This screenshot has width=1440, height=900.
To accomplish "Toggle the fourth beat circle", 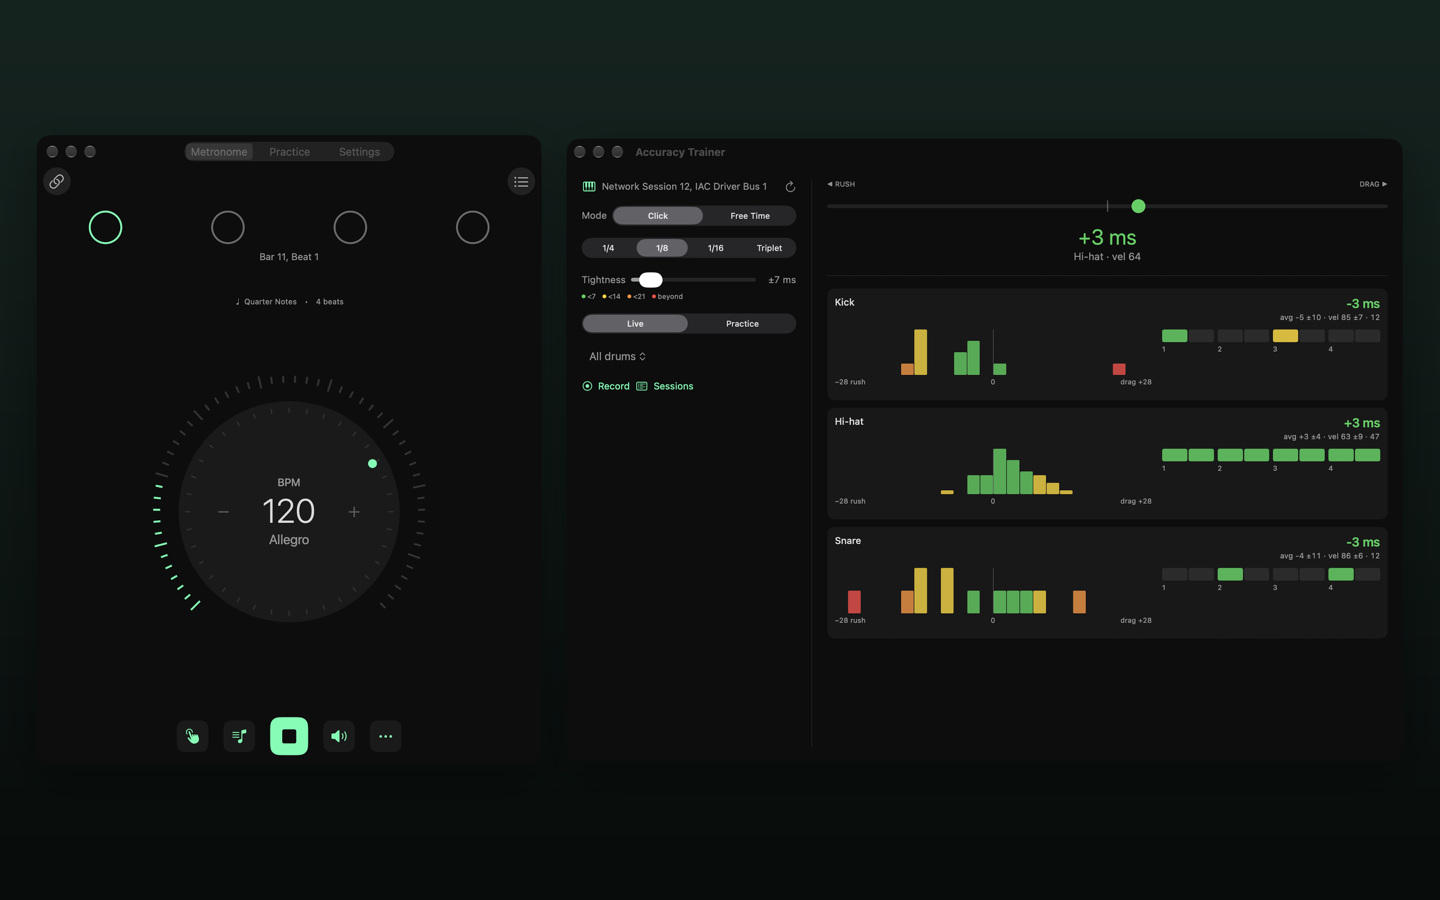I will (473, 228).
